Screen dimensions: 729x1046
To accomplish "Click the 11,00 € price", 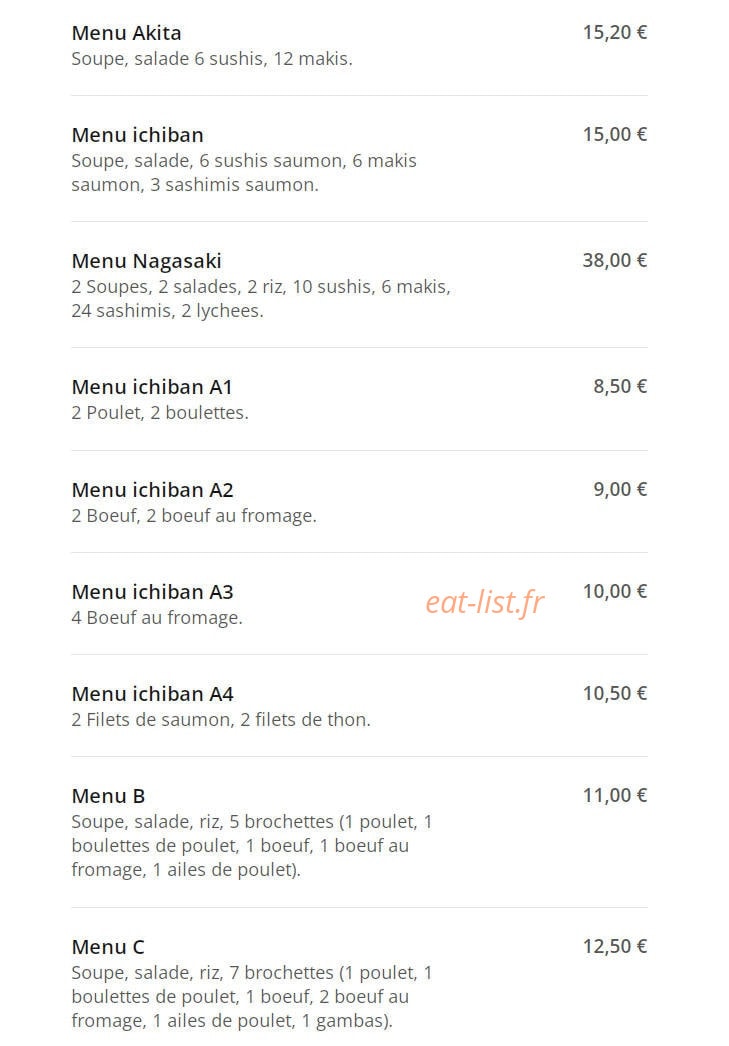I will 614,796.
